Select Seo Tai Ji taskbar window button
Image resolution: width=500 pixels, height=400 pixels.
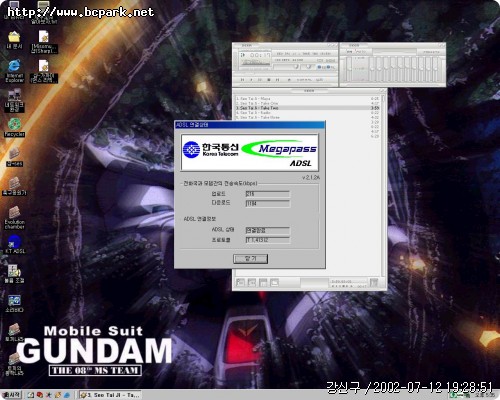coord(110,395)
